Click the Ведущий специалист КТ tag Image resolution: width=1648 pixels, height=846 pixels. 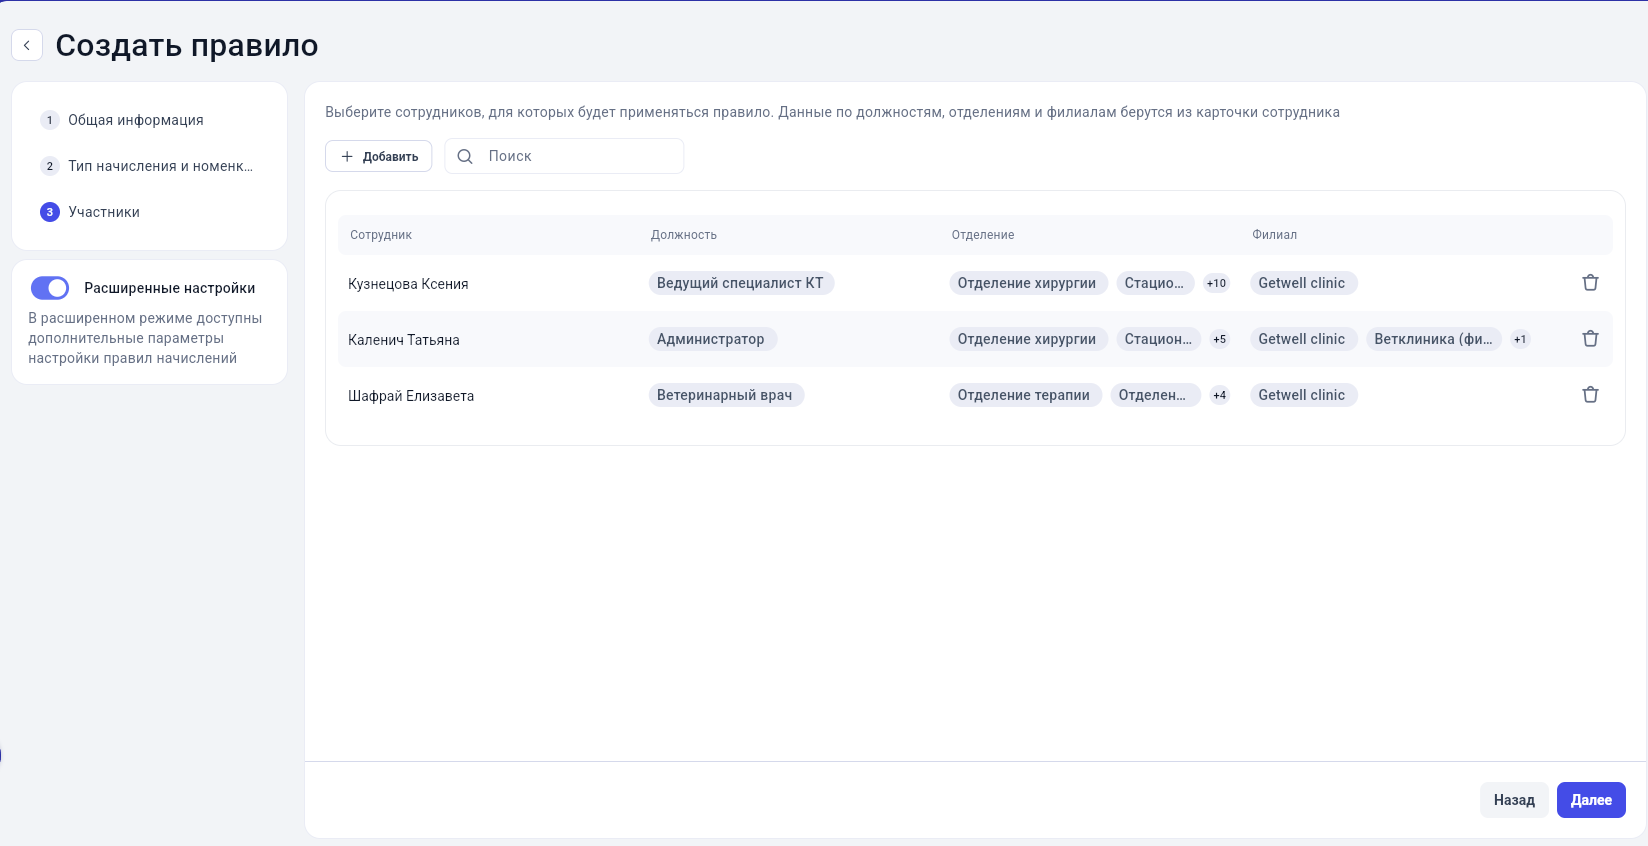point(741,283)
